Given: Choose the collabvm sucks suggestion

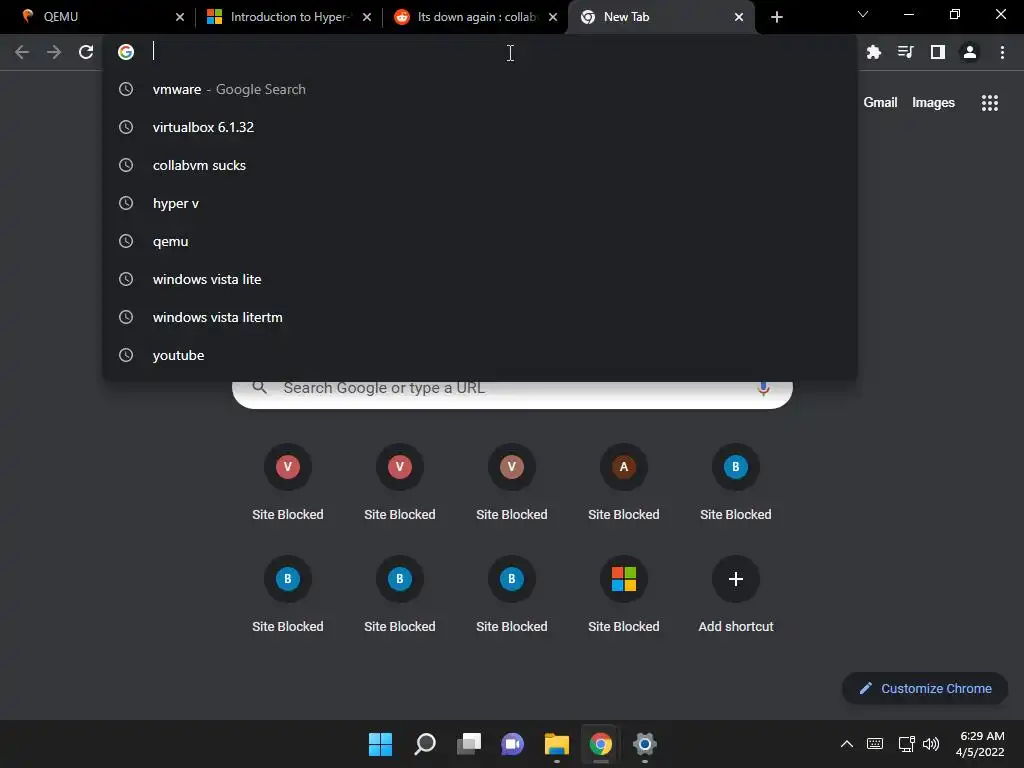Looking at the screenshot, I should [x=480, y=165].
